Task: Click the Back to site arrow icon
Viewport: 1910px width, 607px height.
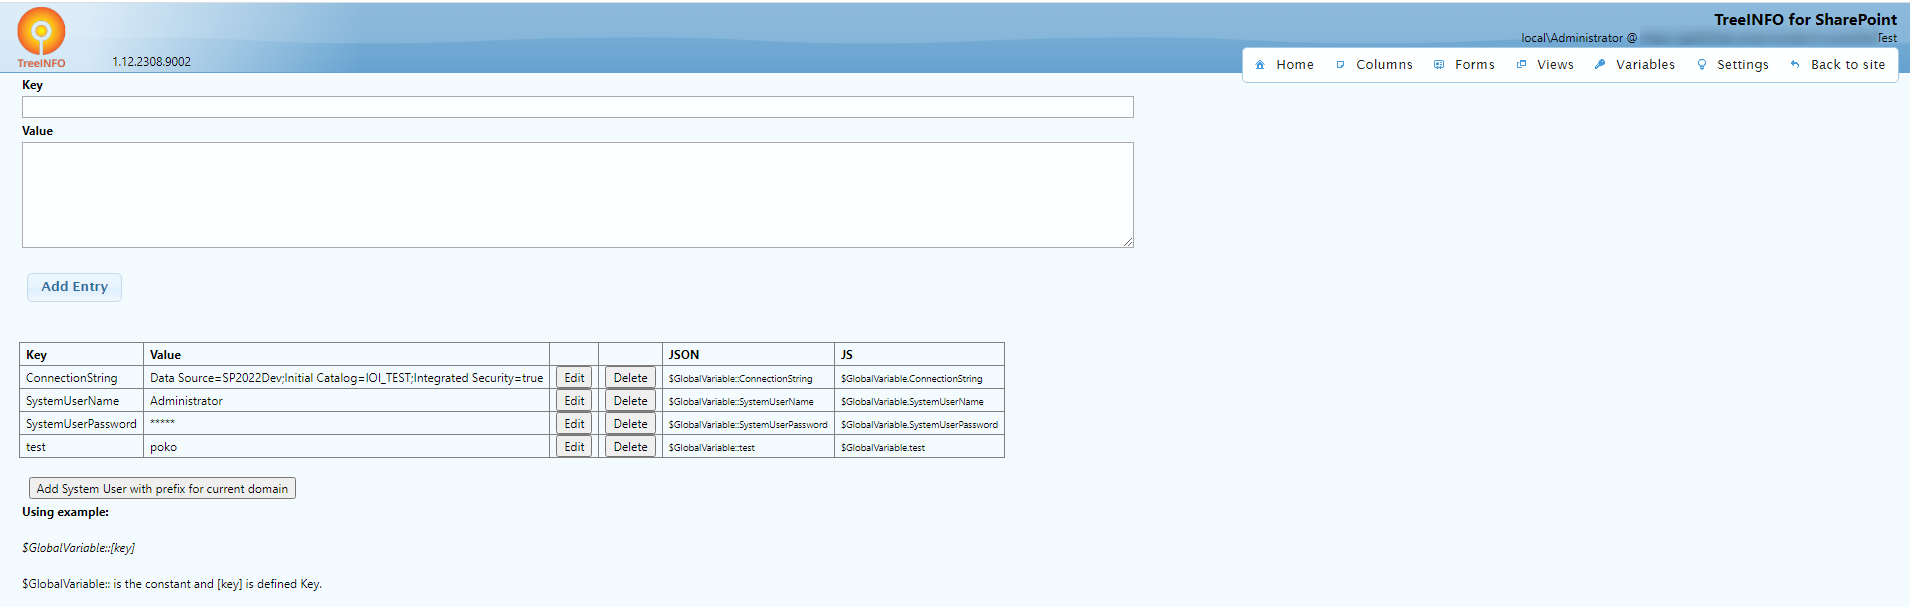Action: tap(1795, 65)
